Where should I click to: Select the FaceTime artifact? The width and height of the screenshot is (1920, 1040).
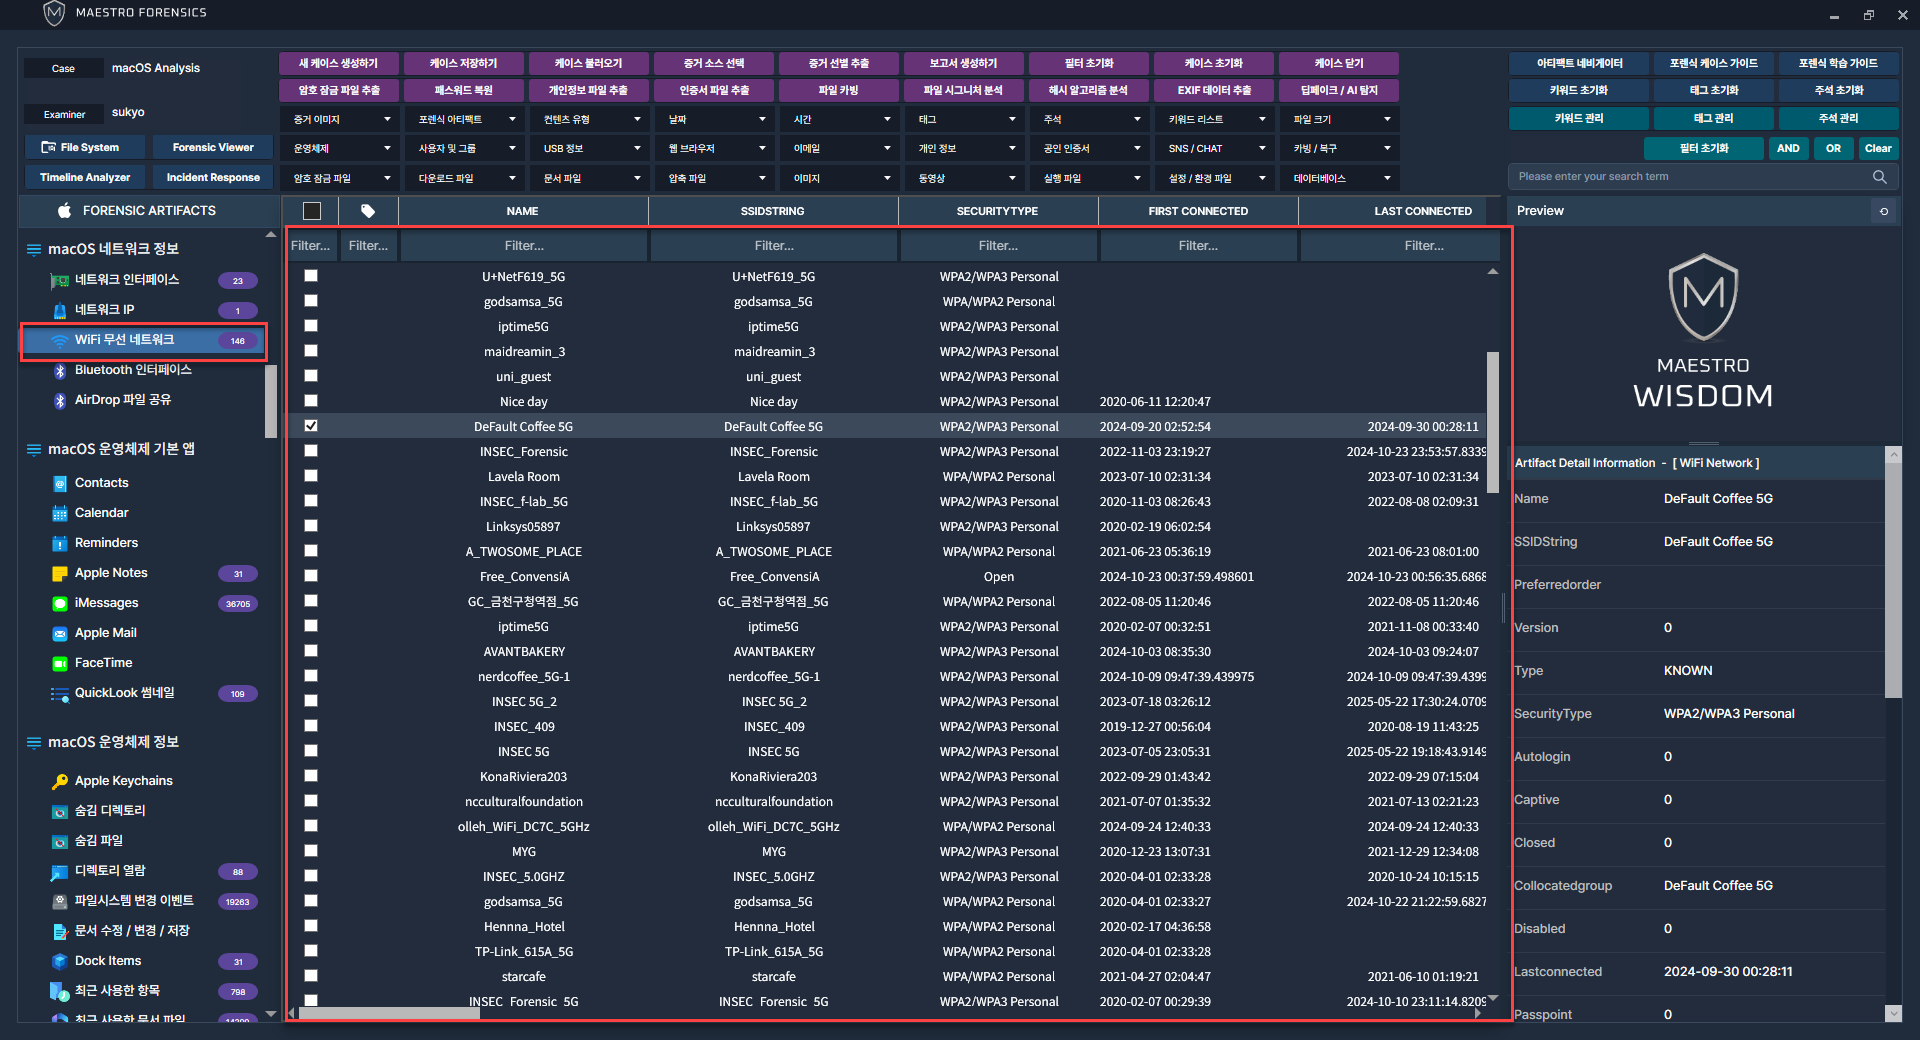pyautogui.click(x=103, y=663)
